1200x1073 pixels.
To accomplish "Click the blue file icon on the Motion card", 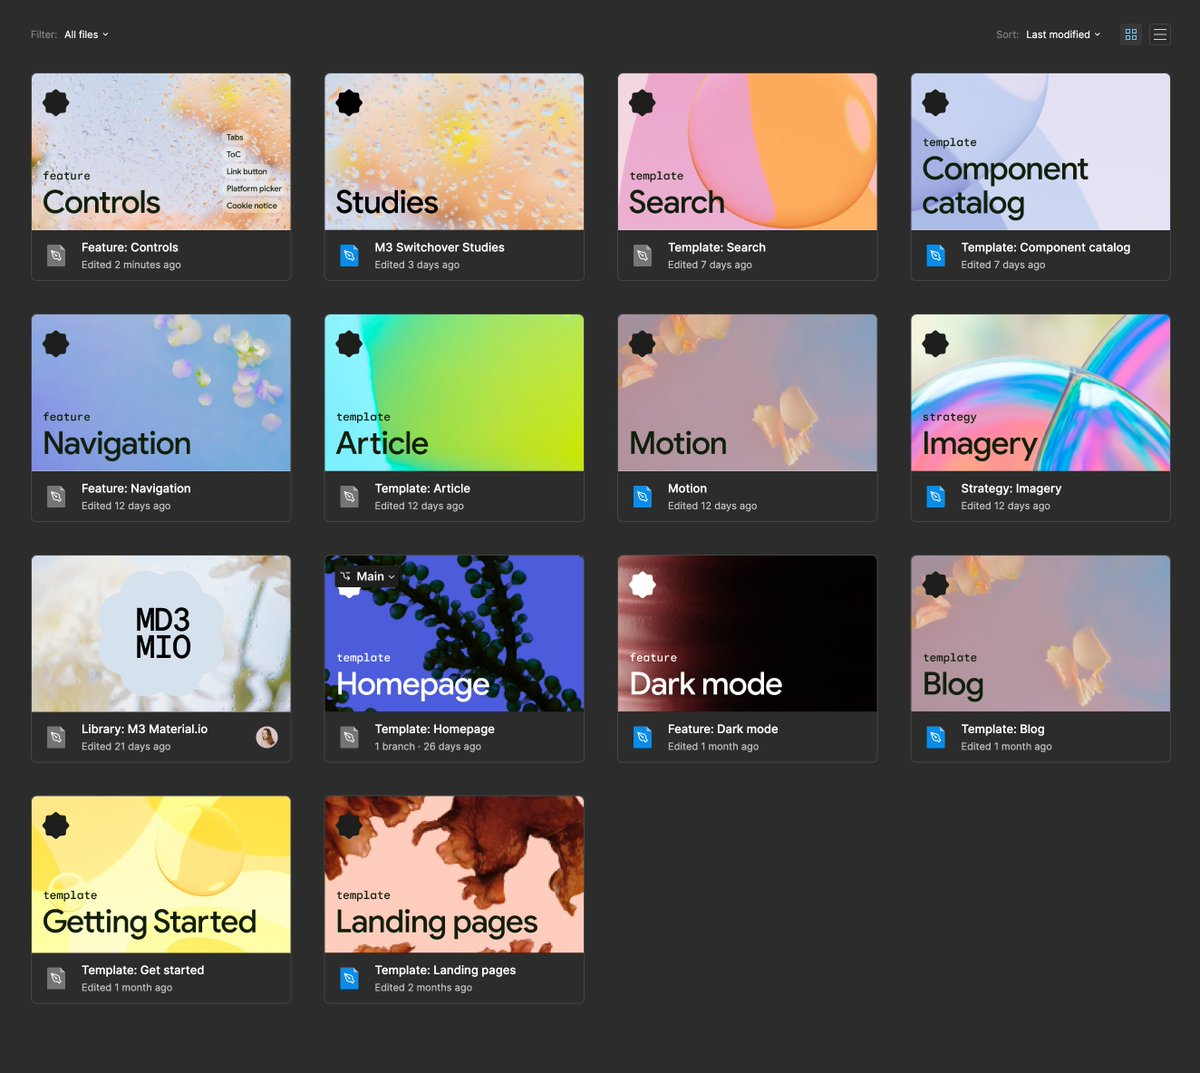I will point(642,496).
